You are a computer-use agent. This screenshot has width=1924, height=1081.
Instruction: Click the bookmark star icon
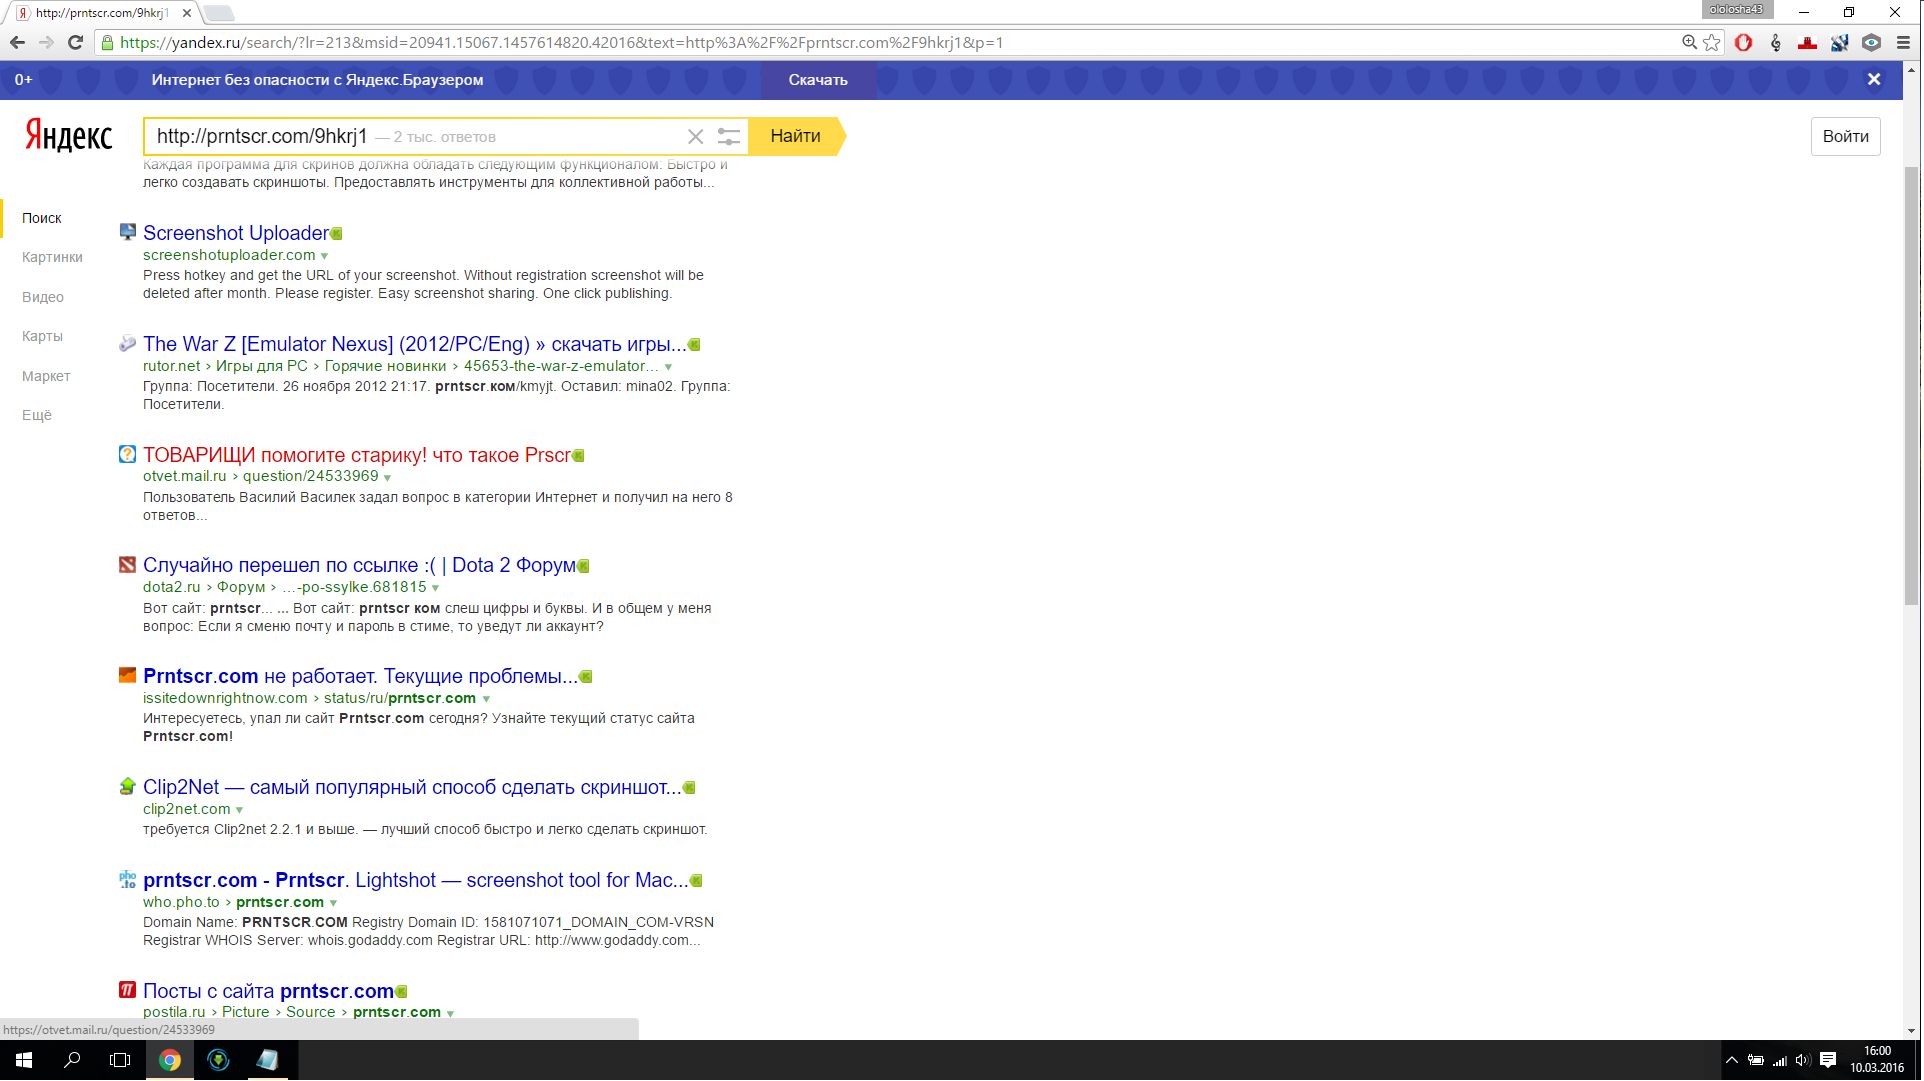click(1713, 43)
